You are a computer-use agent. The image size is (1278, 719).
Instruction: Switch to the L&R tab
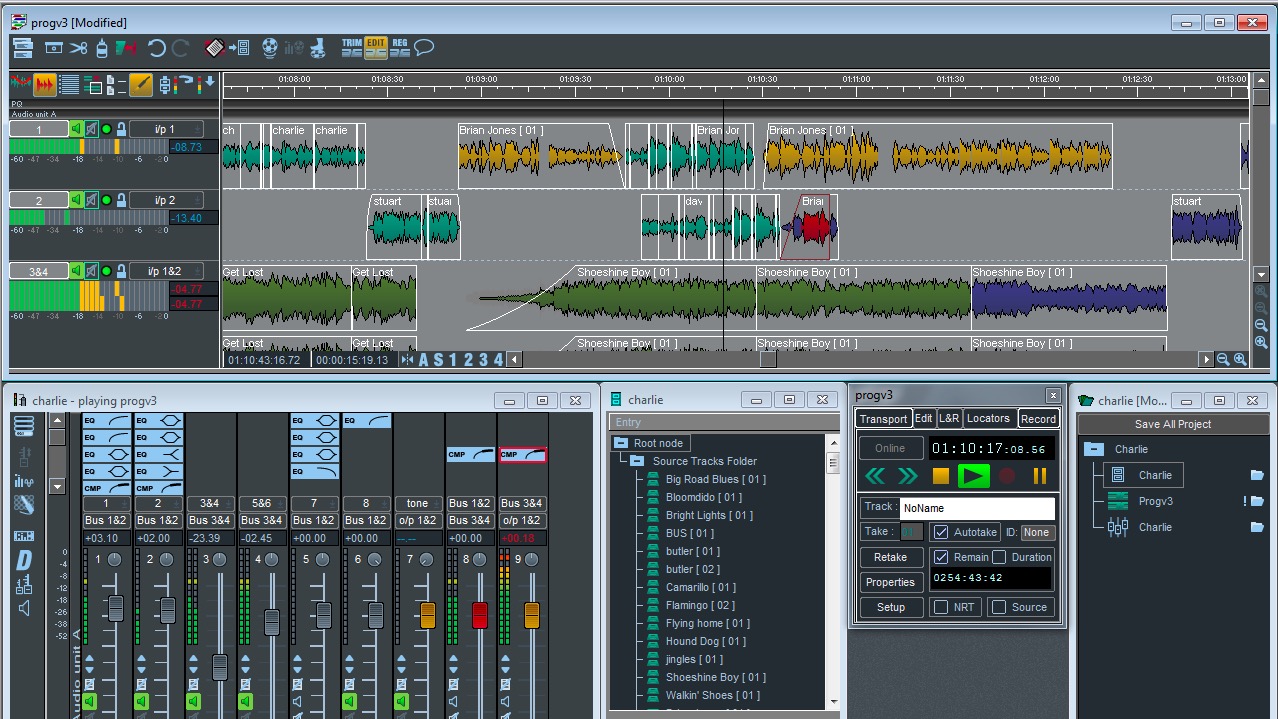click(949, 419)
